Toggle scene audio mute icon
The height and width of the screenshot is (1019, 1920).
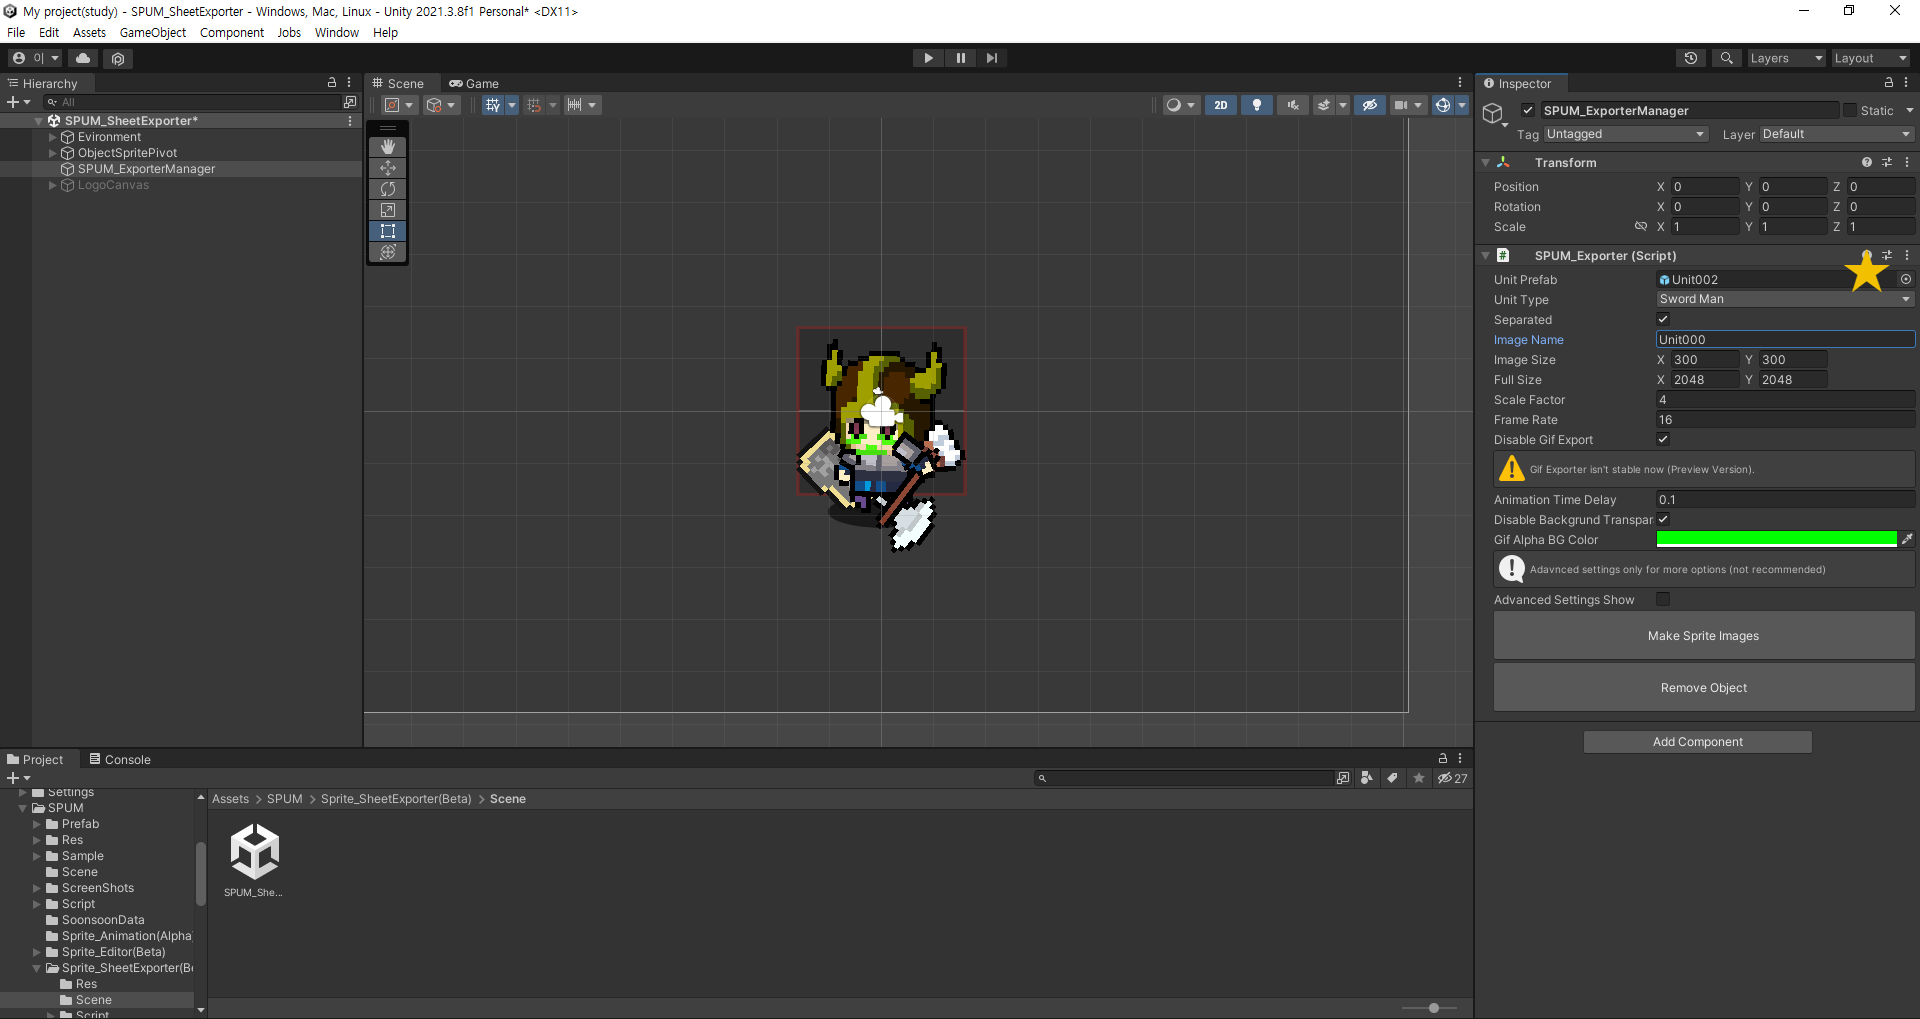[1293, 105]
